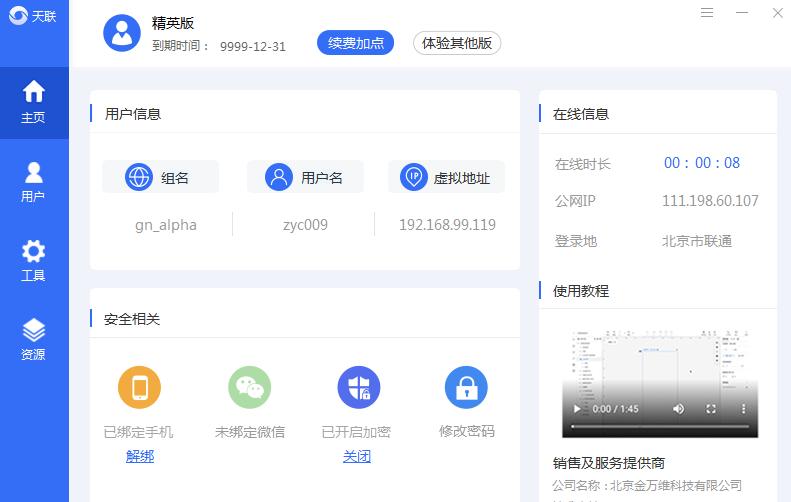Click the 续费加点 renew button
791x502 pixels.
(x=356, y=43)
